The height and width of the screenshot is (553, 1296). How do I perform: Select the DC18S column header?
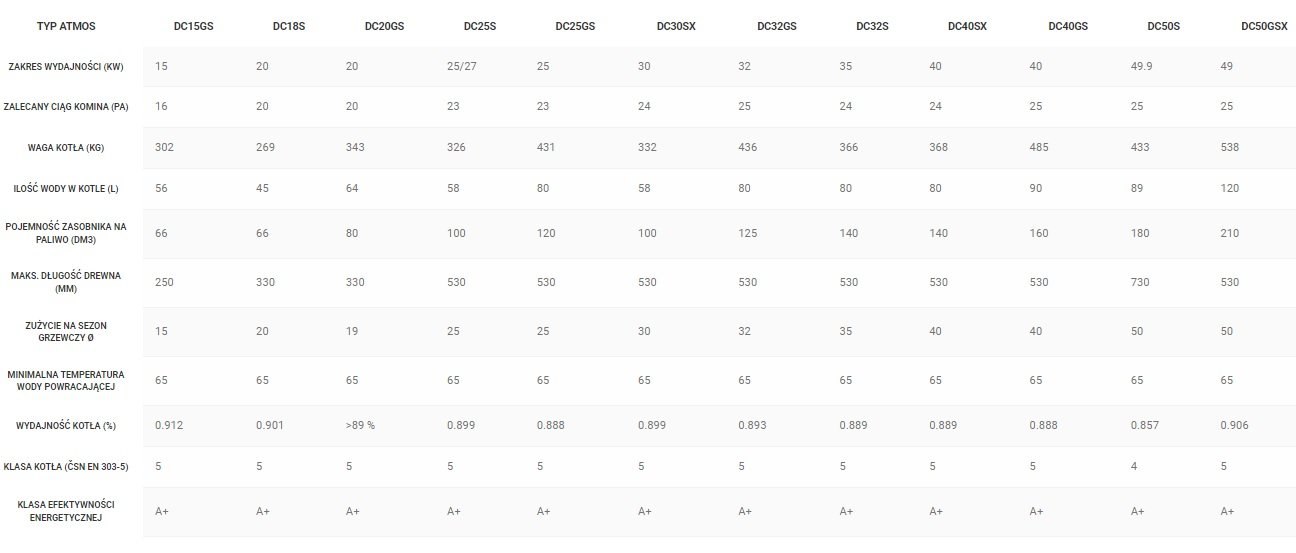(289, 26)
